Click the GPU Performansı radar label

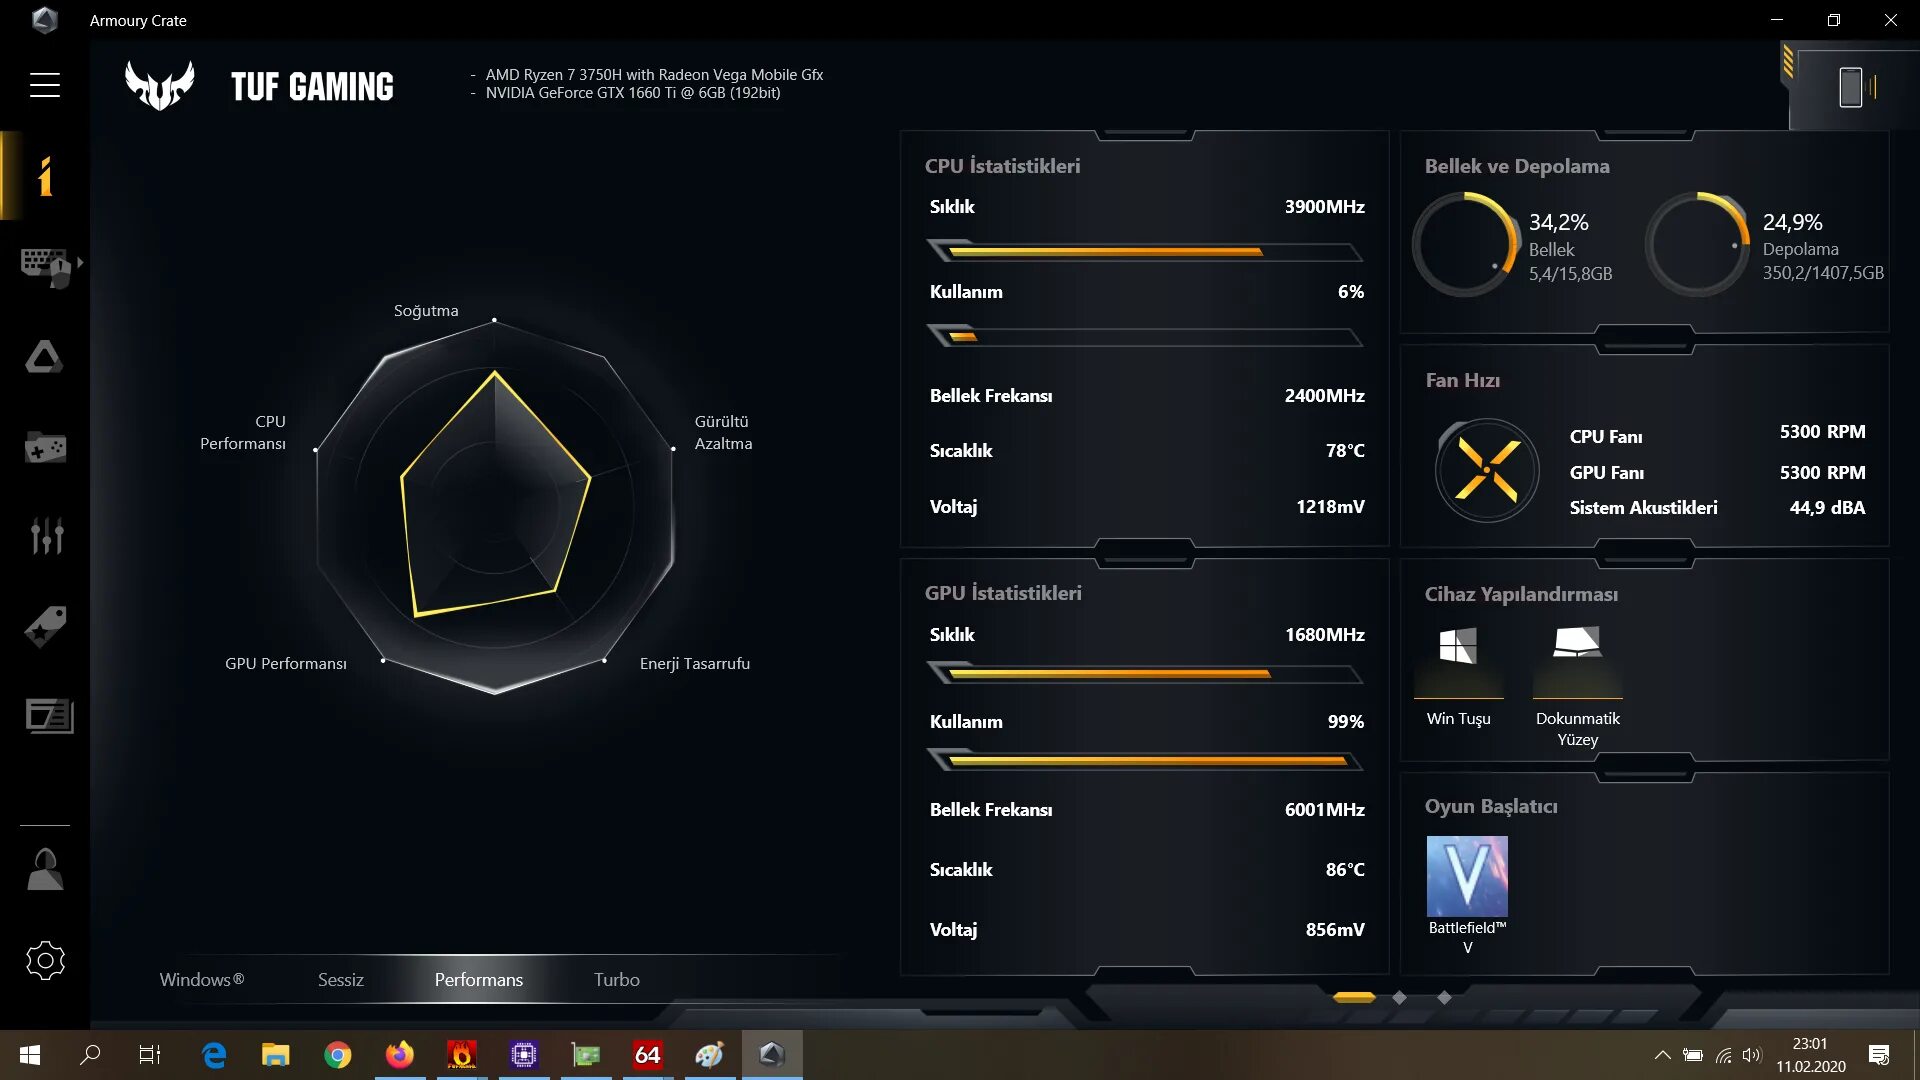tap(286, 664)
